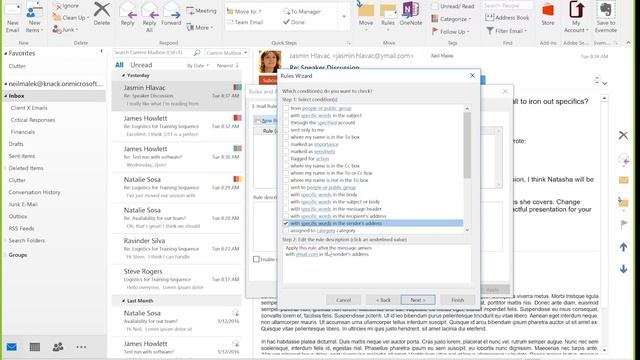Click the blue down arrow icon beside message

pos(623,269)
